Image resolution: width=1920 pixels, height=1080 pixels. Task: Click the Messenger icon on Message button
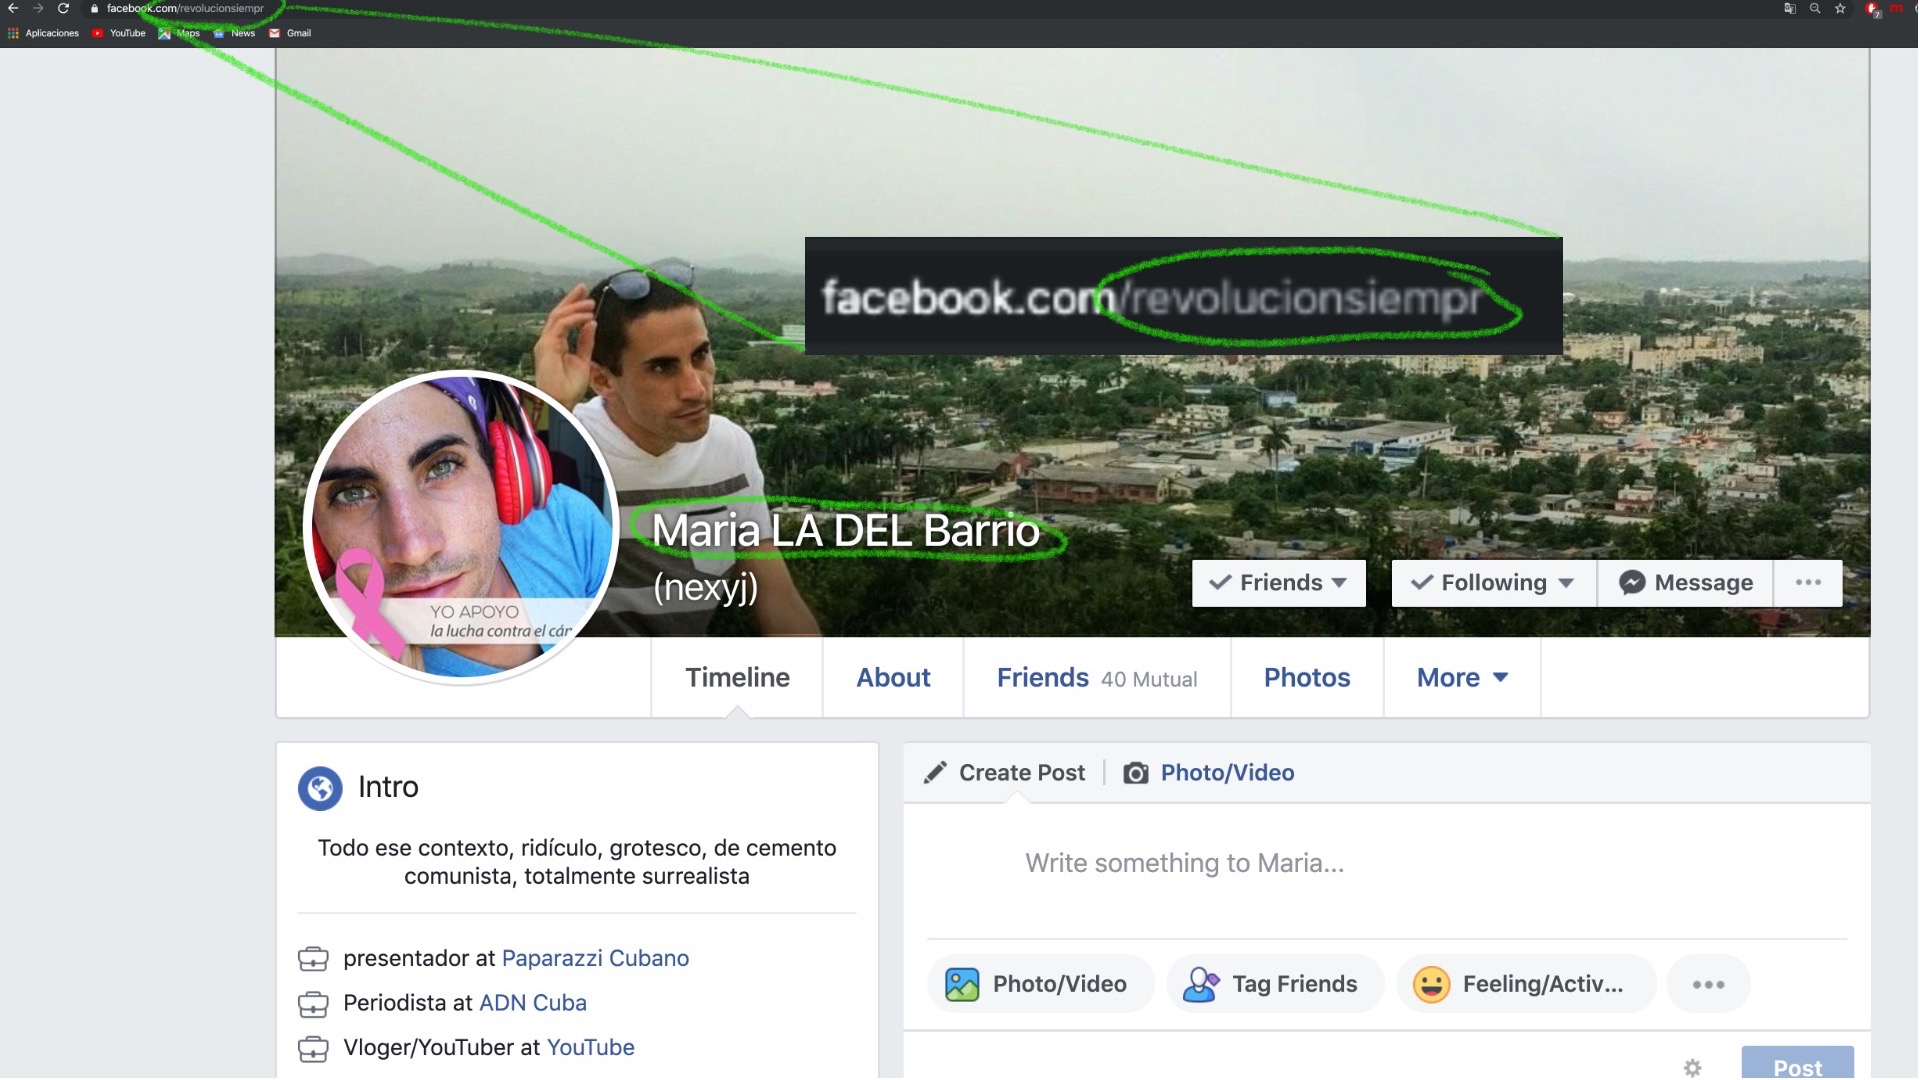[x=1632, y=583]
